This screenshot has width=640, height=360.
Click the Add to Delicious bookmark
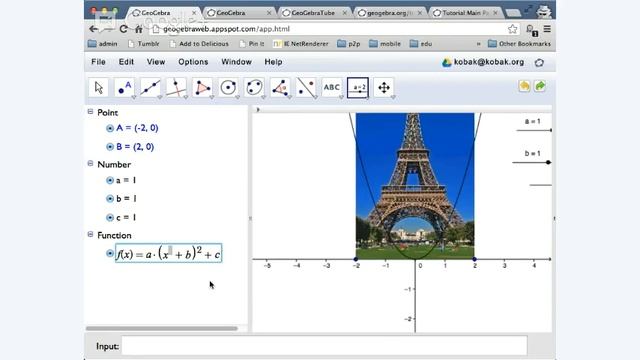pos(199,44)
